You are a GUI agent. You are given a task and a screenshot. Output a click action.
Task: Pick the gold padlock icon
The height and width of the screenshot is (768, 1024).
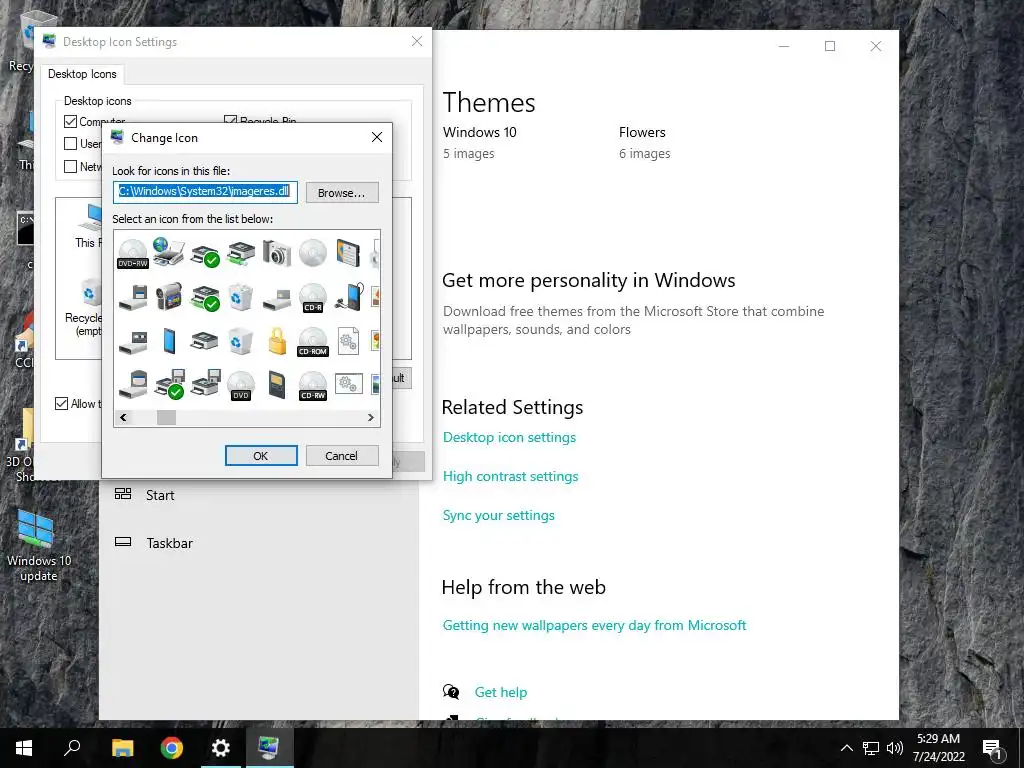pyautogui.click(x=277, y=341)
